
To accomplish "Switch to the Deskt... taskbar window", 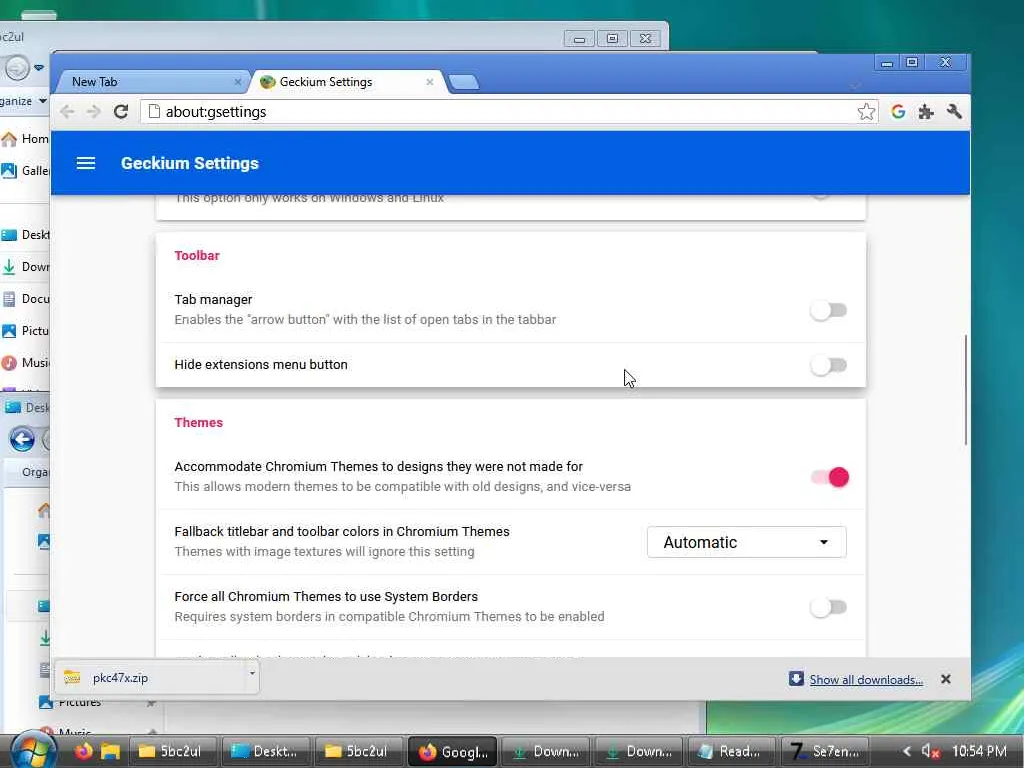I will click(x=266, y=751).
